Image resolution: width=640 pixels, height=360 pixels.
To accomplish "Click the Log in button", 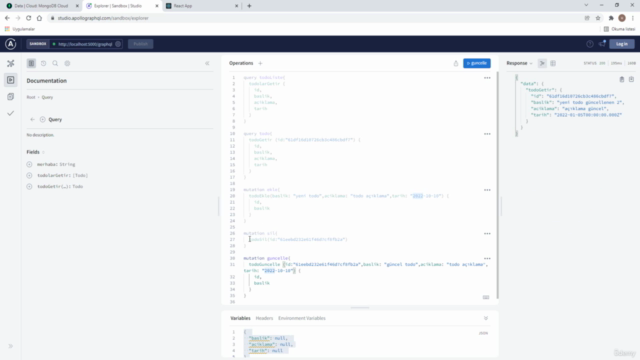I will [x=622, y=44].
